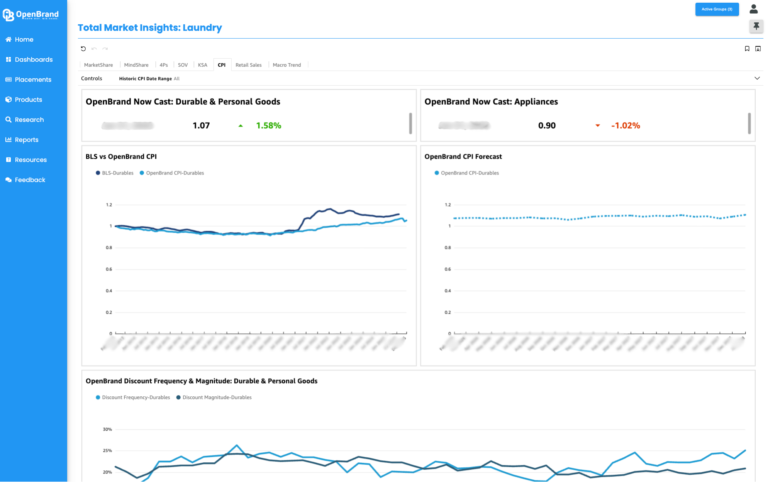Click the green up arrow indicator
Image resolution: width=768 pixels, height=482 pixels.
(x=240, y=126)
